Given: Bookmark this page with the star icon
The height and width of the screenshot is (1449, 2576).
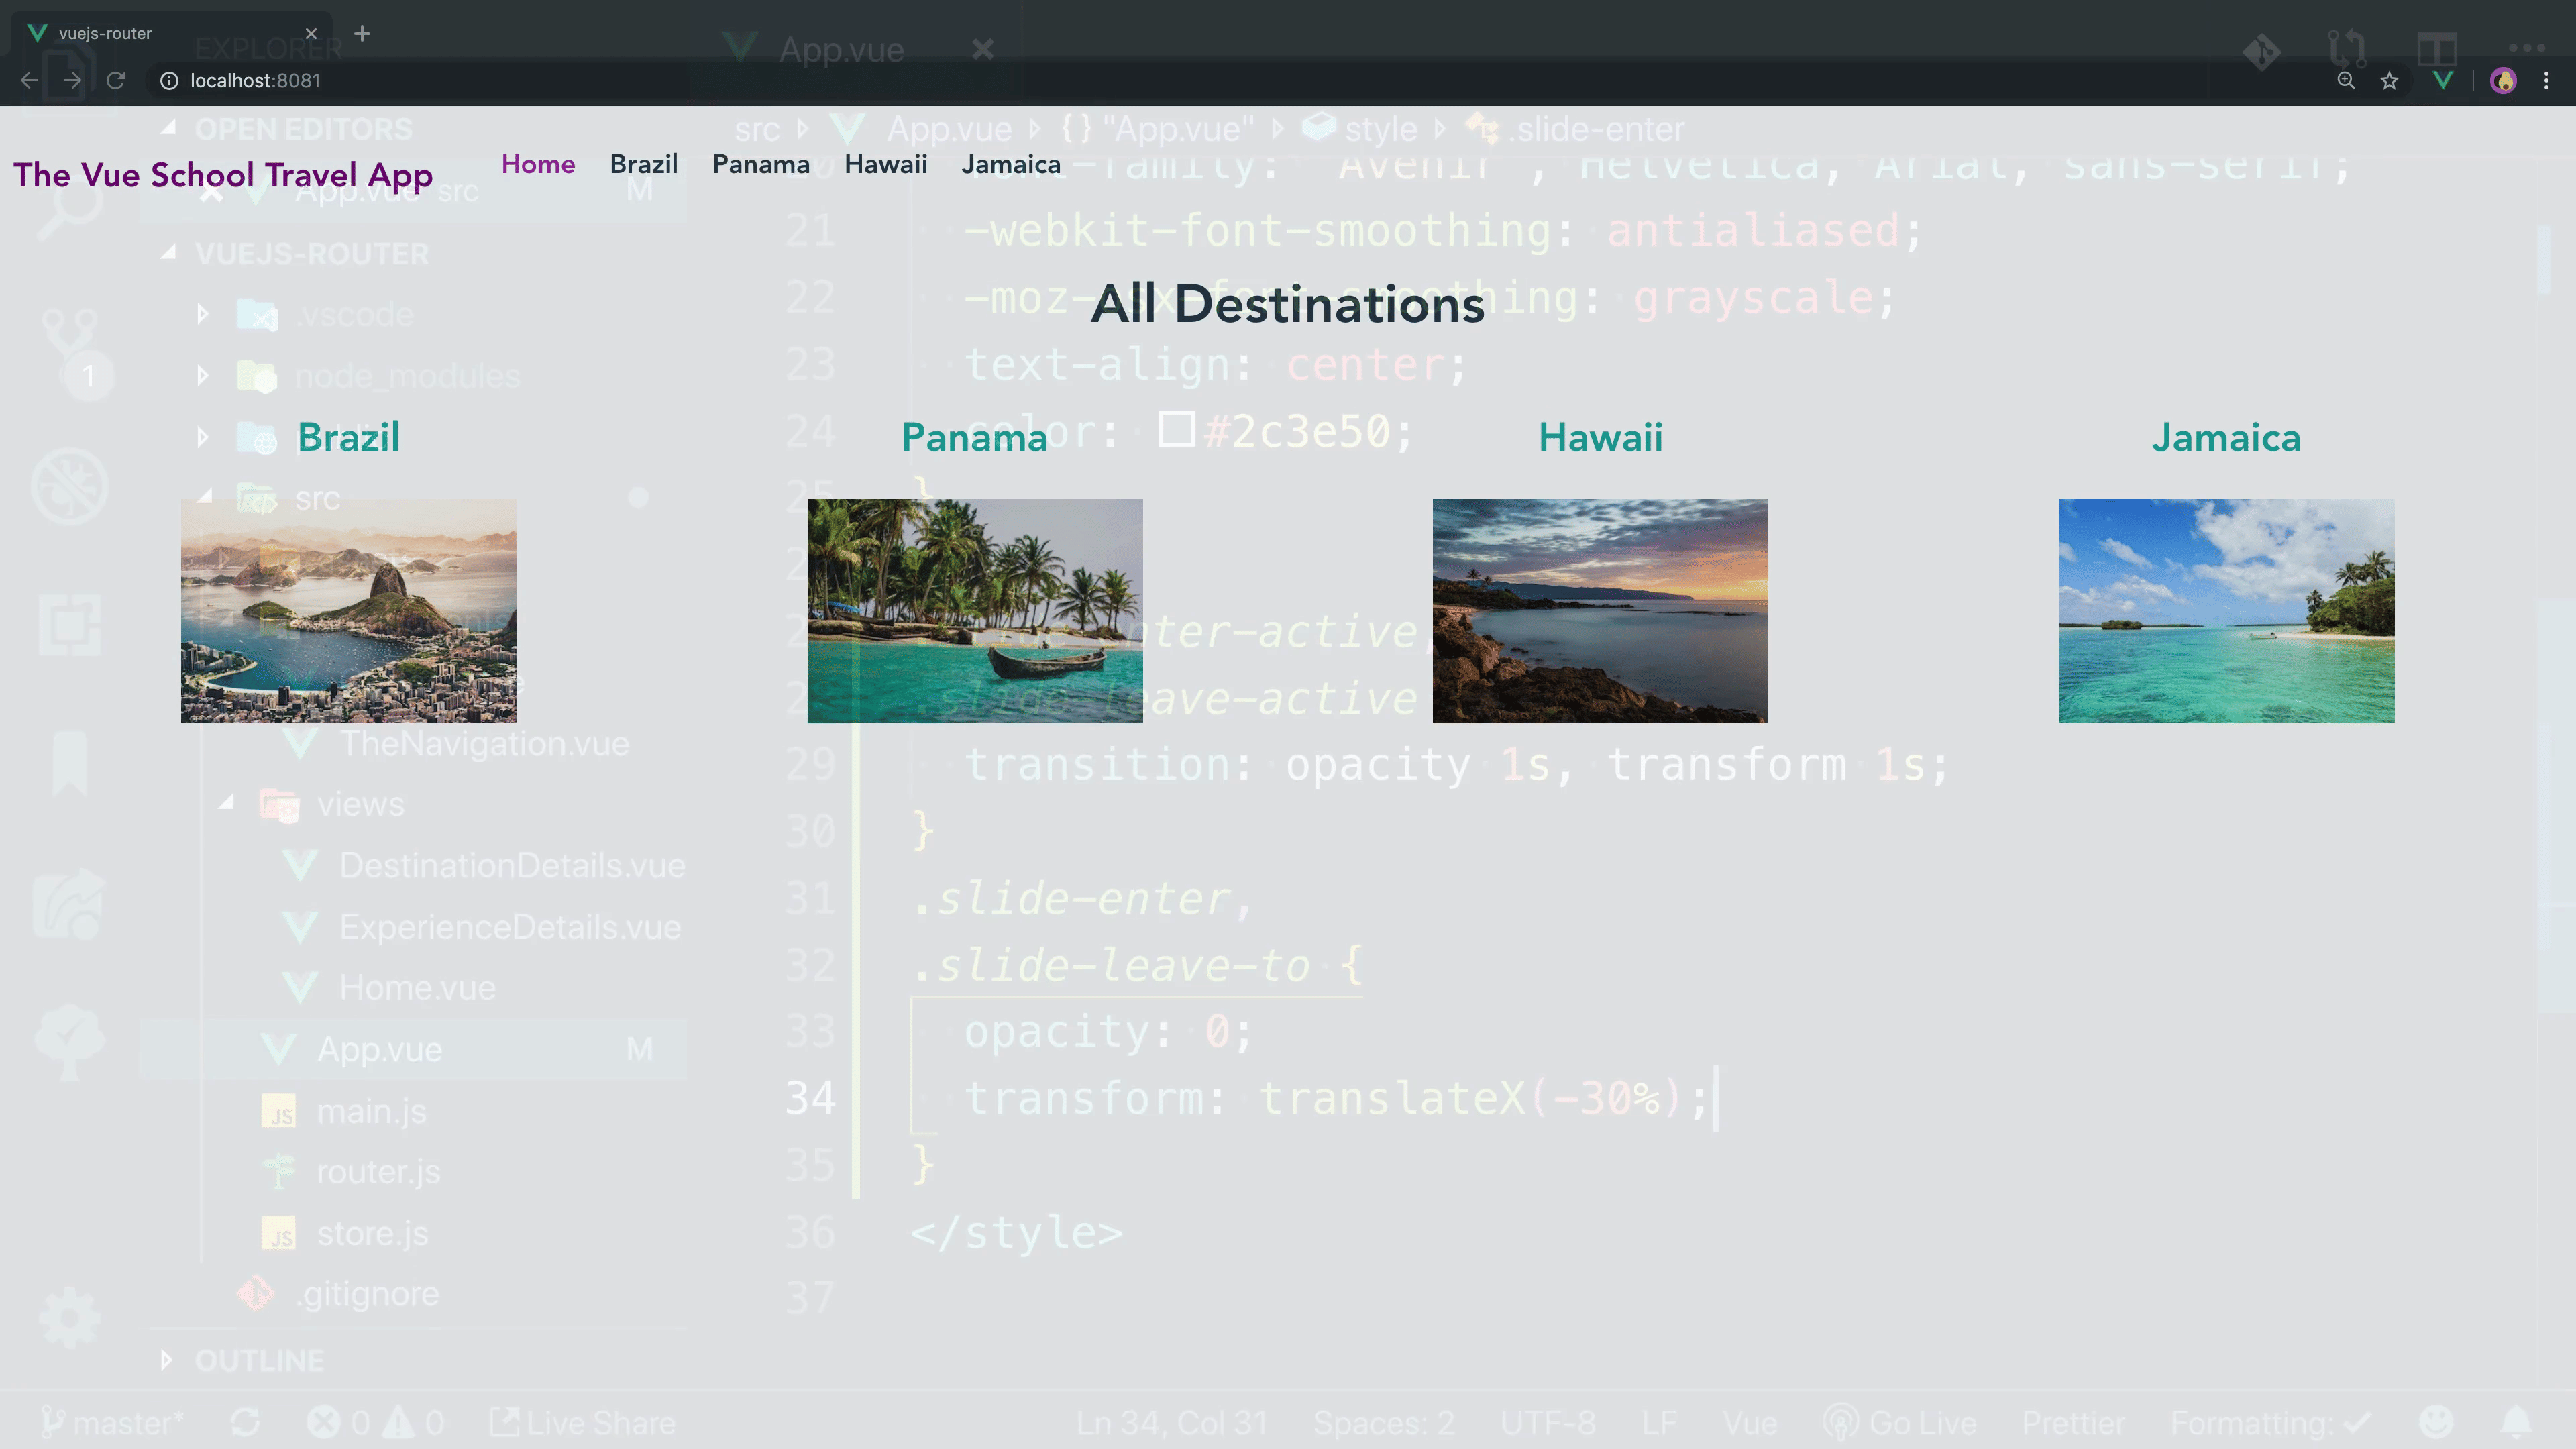Looking at the screenshot, I should 2389,81.
